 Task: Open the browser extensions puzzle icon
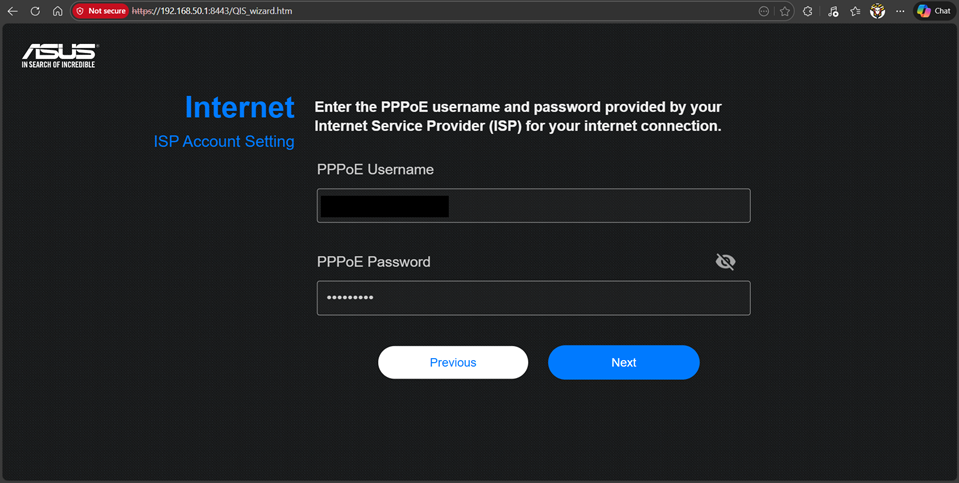808,11
